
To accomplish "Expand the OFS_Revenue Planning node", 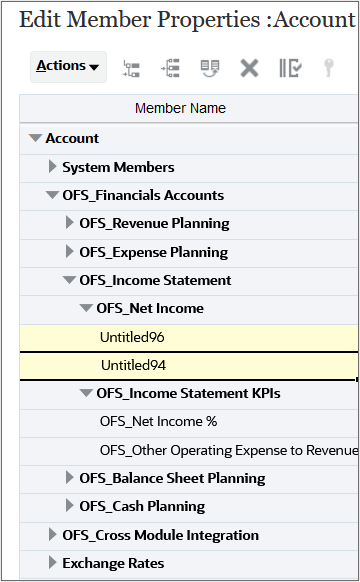I will (x=69, y=223).
